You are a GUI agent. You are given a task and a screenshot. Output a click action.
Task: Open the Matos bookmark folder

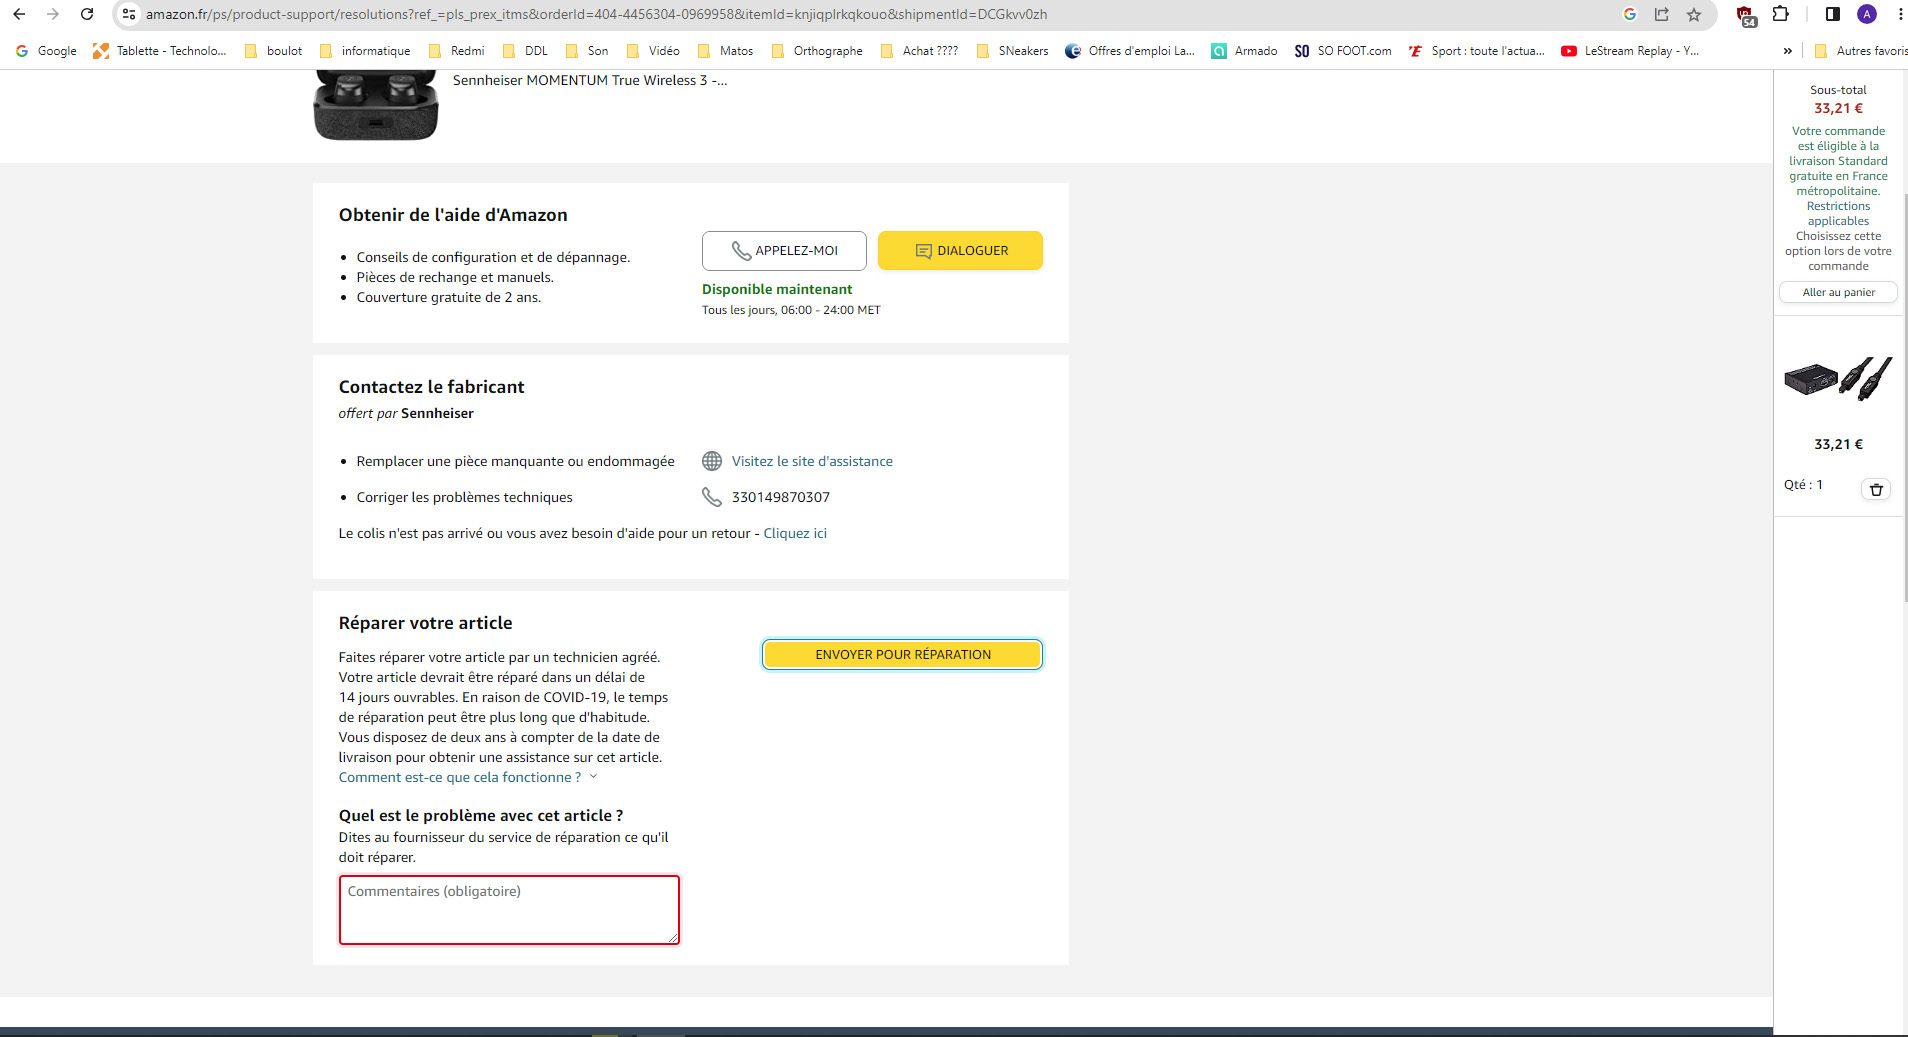(x=726, y=51)
